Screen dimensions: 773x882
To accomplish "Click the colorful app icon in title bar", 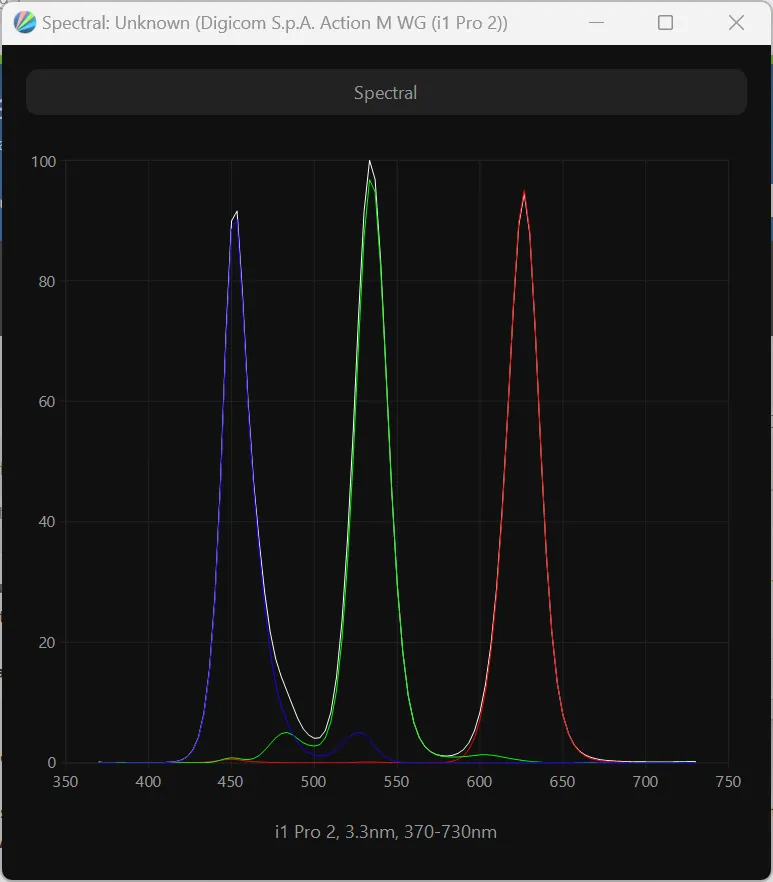I will (x=26, y=23).
